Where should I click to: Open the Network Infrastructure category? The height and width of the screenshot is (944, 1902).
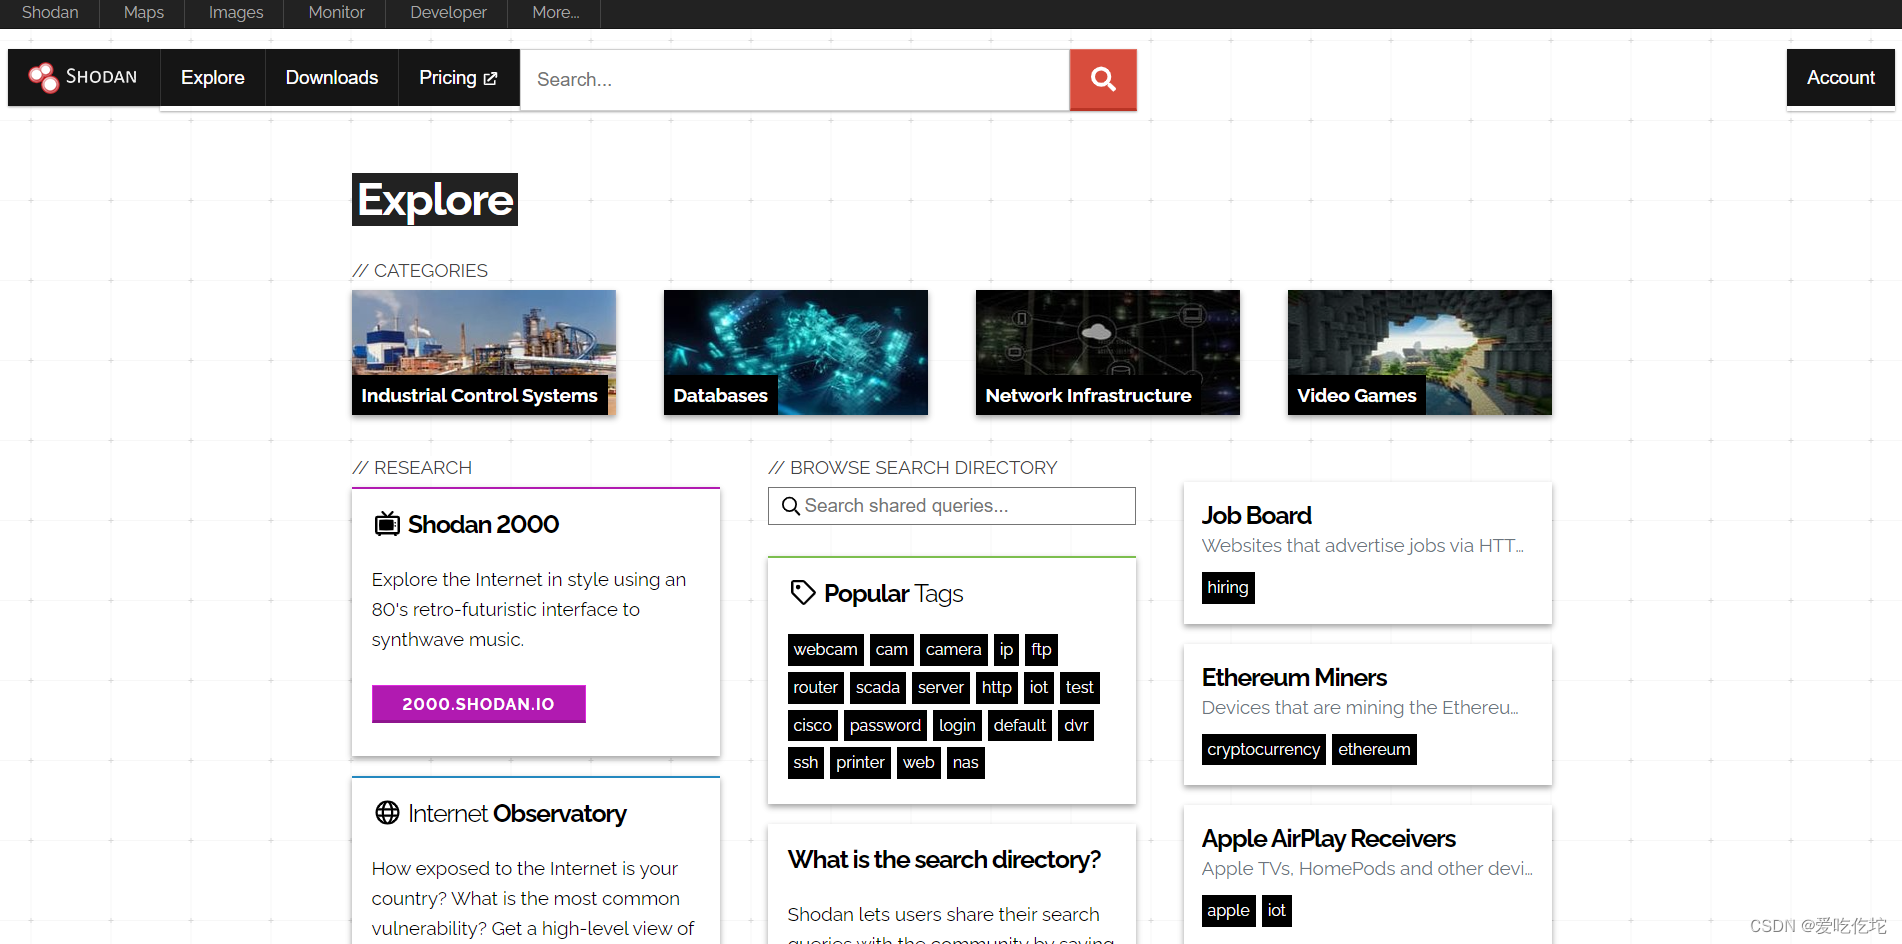click(x=1108, y=352)
